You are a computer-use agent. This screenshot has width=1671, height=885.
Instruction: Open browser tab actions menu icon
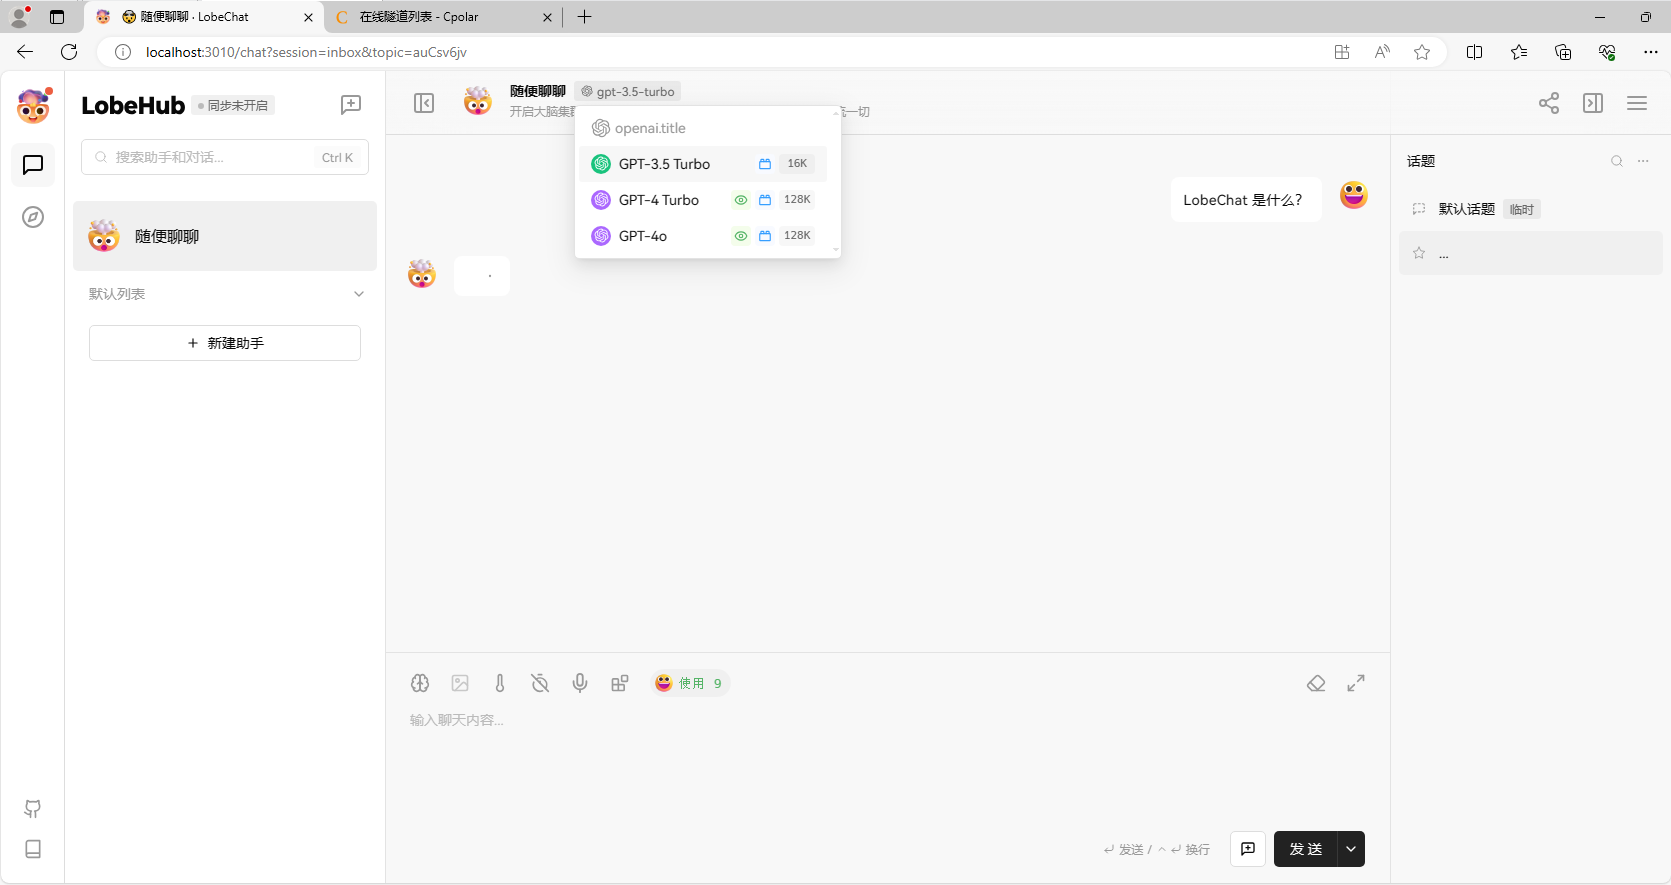(57, 17)
